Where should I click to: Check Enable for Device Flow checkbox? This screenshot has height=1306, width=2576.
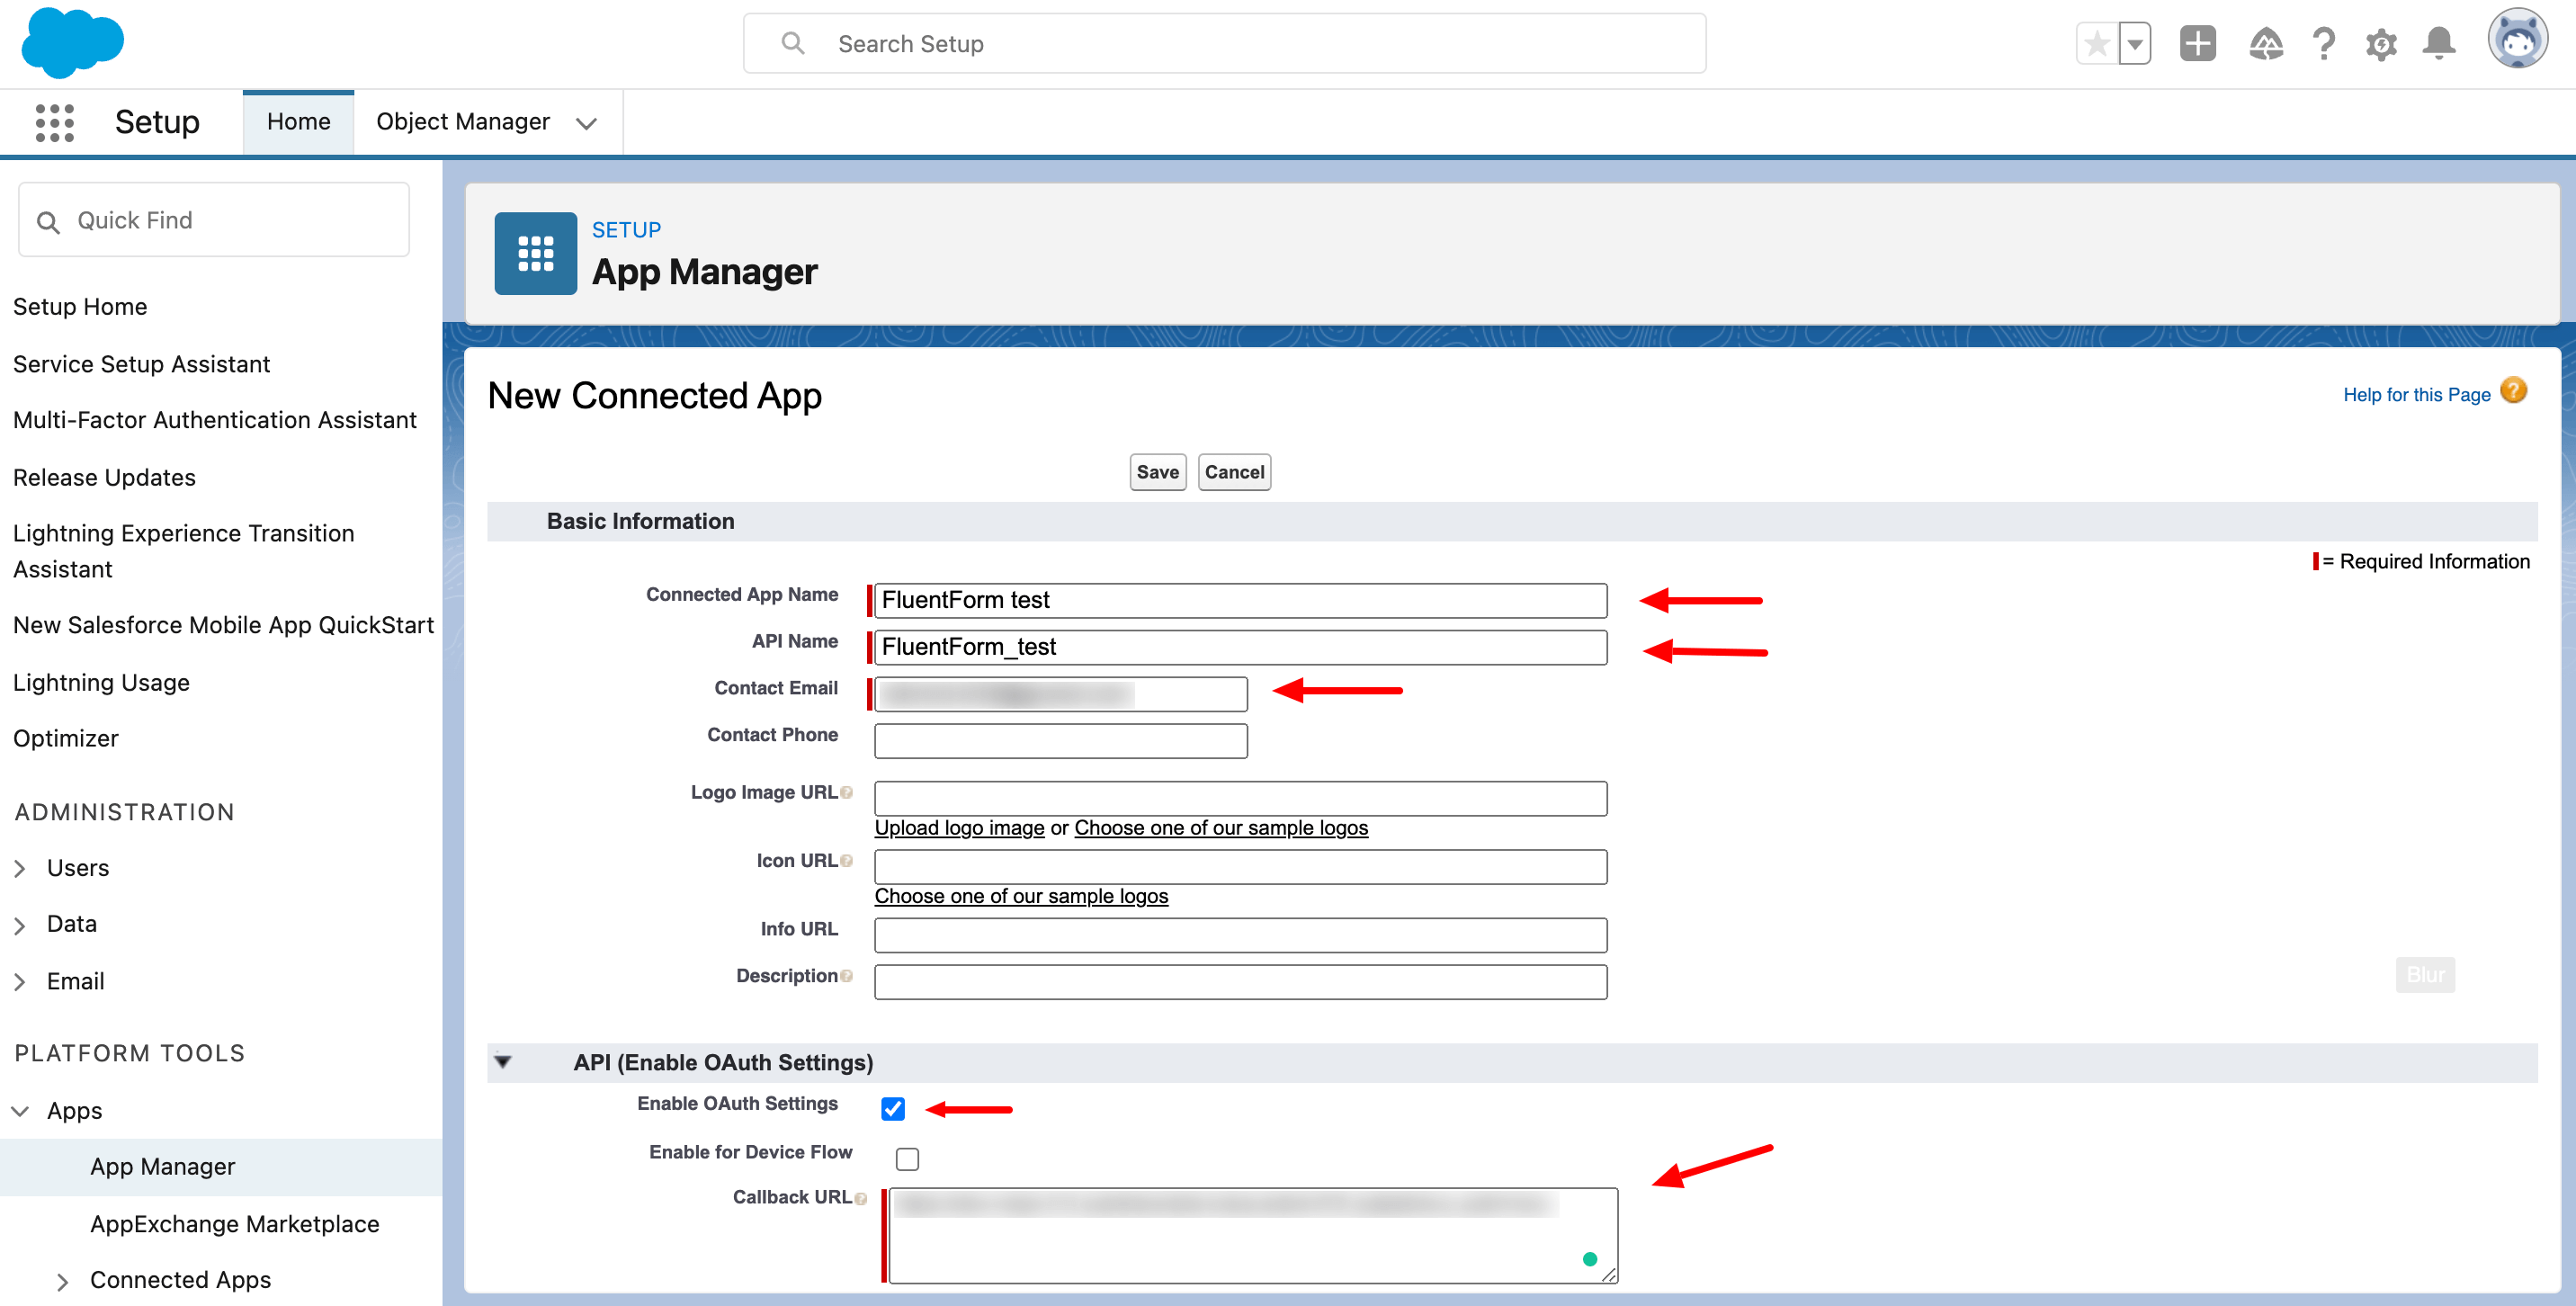point(907,1159)
